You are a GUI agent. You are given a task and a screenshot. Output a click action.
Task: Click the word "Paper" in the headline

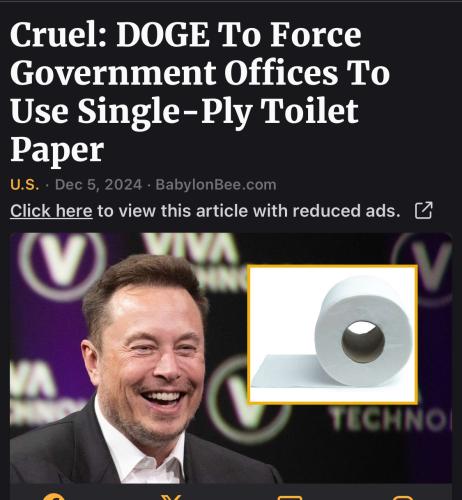[x=57, y=150]
